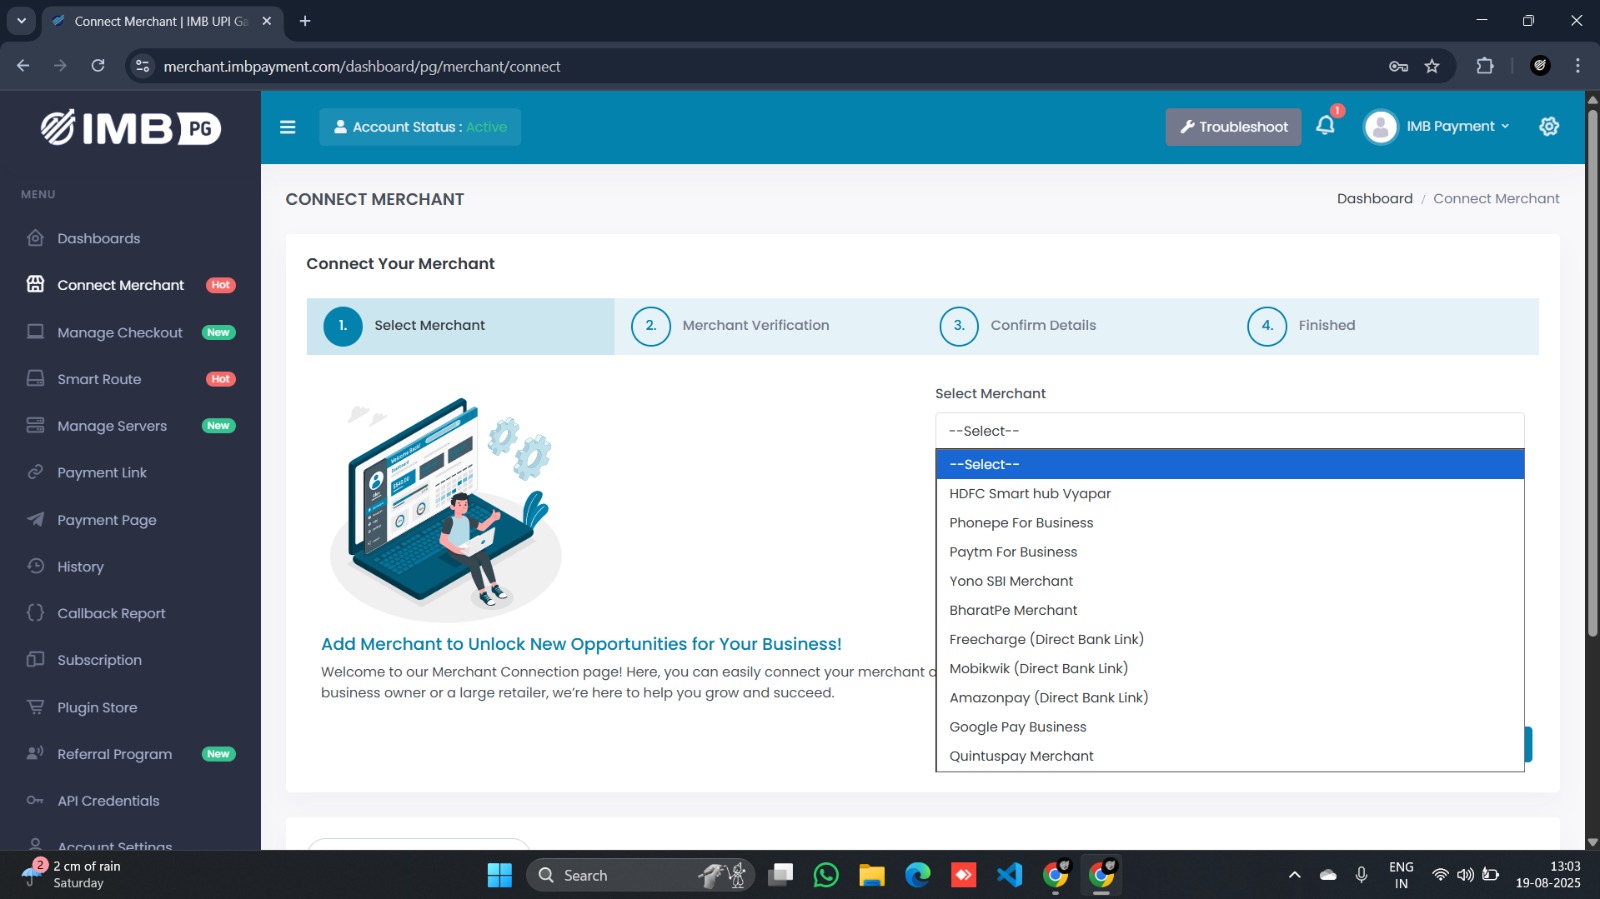Click the Dashboard breadcrumb link
The width and height of the screenshot is (1600, 899).
1374,199
